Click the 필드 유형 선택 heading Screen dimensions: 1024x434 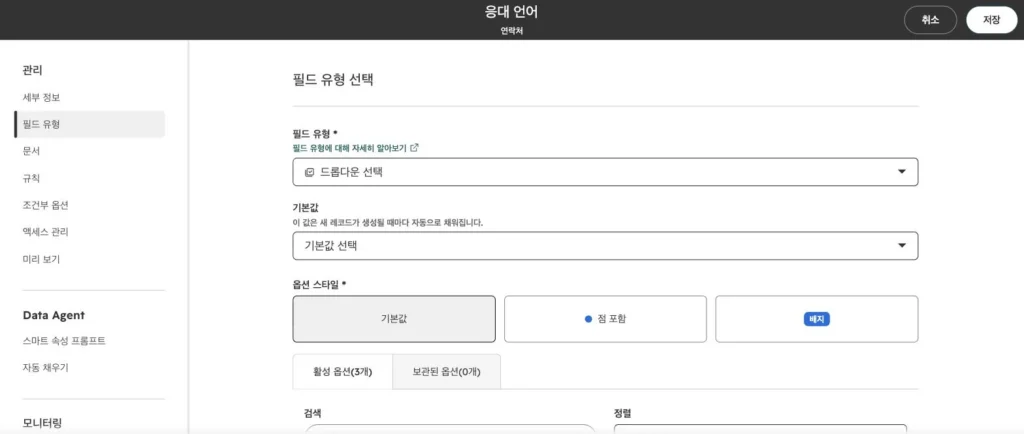(x=334, y=80)
